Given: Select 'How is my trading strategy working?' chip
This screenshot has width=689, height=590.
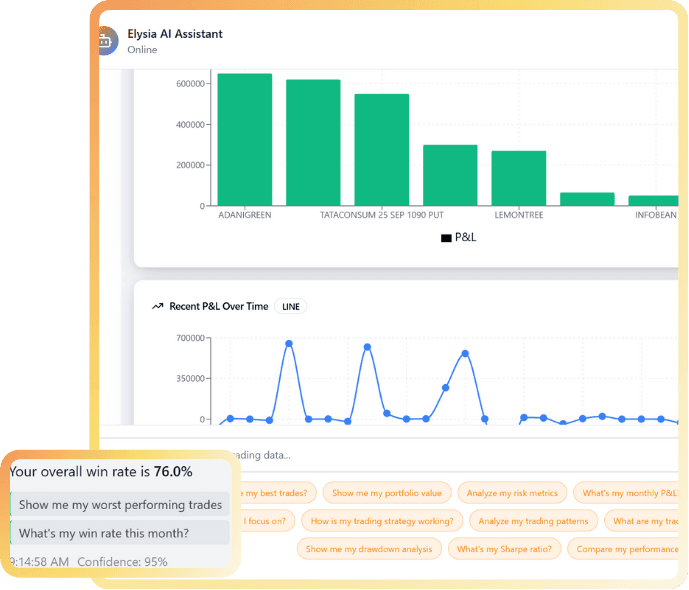Looking at the screenshot, I should click(381, 521).
